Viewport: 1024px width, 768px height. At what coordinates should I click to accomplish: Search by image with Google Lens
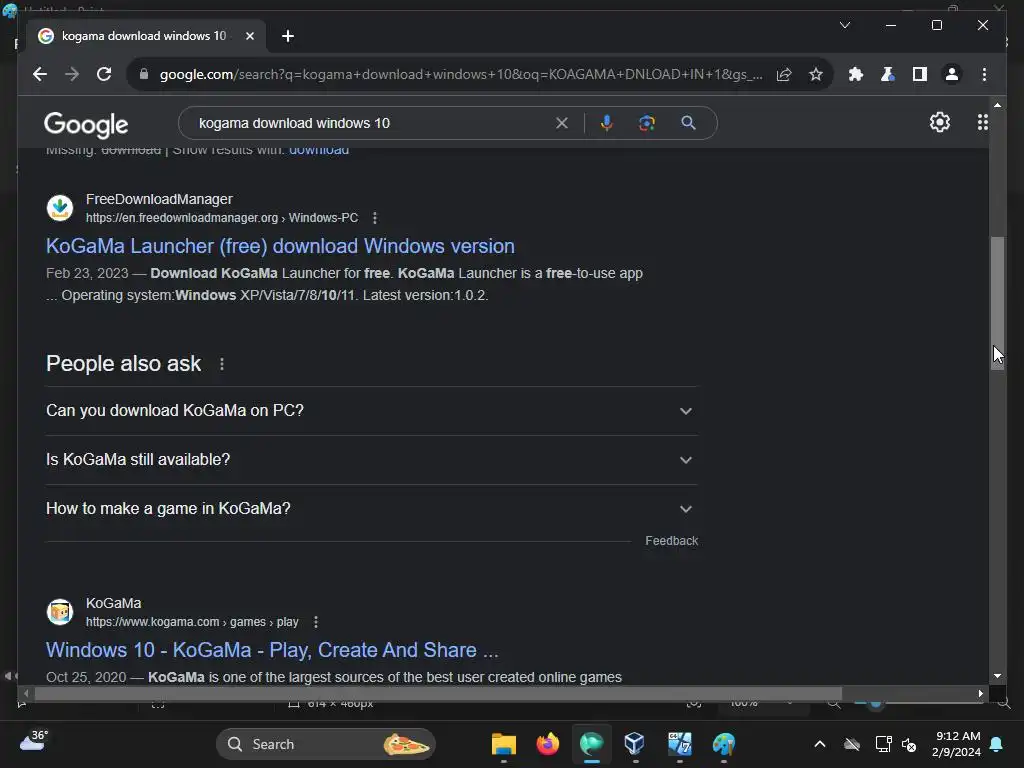647,123
